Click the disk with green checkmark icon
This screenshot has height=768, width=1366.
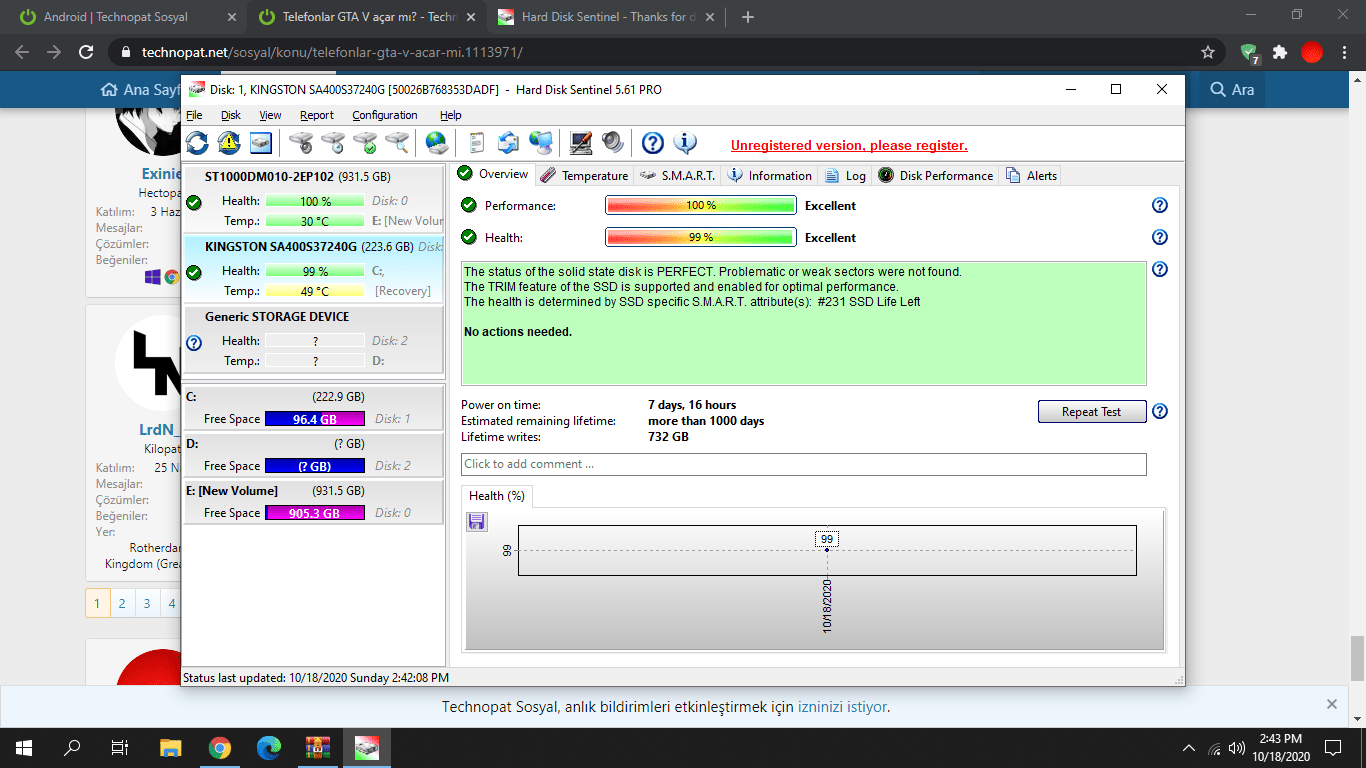[x=365, y=143]
